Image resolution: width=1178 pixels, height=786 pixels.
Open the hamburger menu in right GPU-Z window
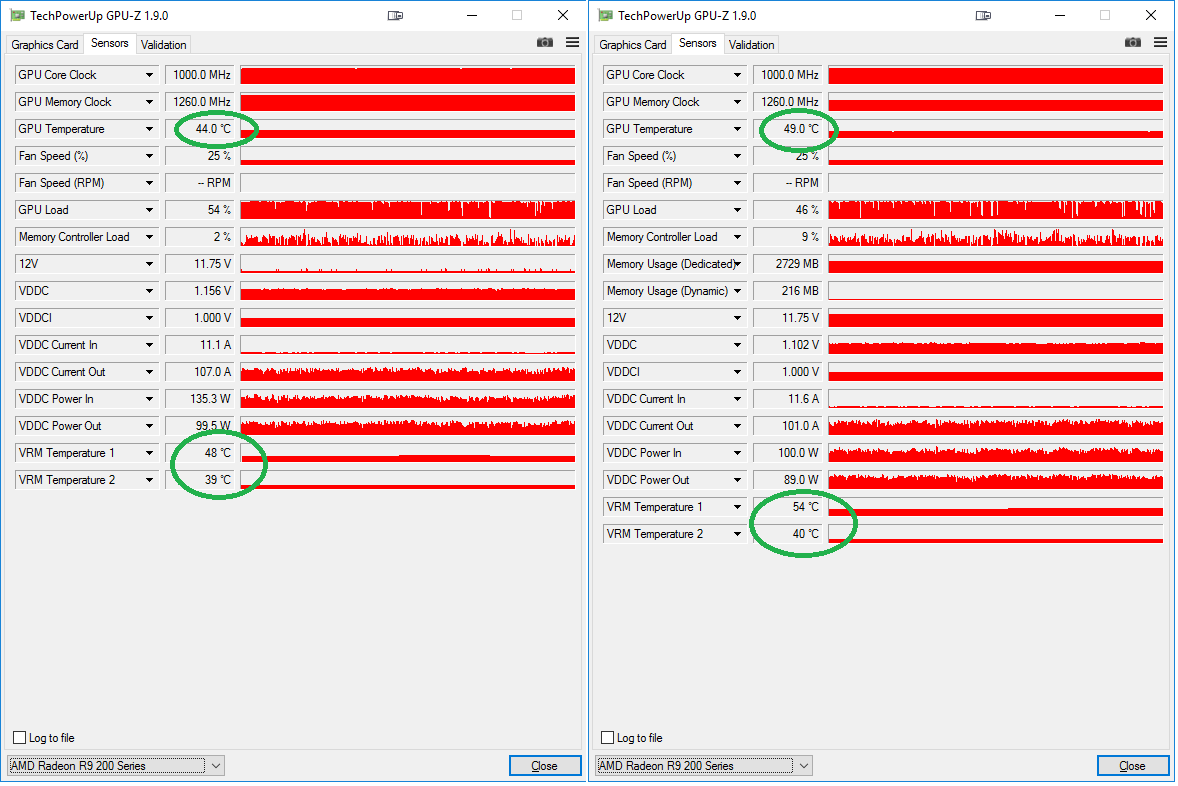pos(1161,43)
